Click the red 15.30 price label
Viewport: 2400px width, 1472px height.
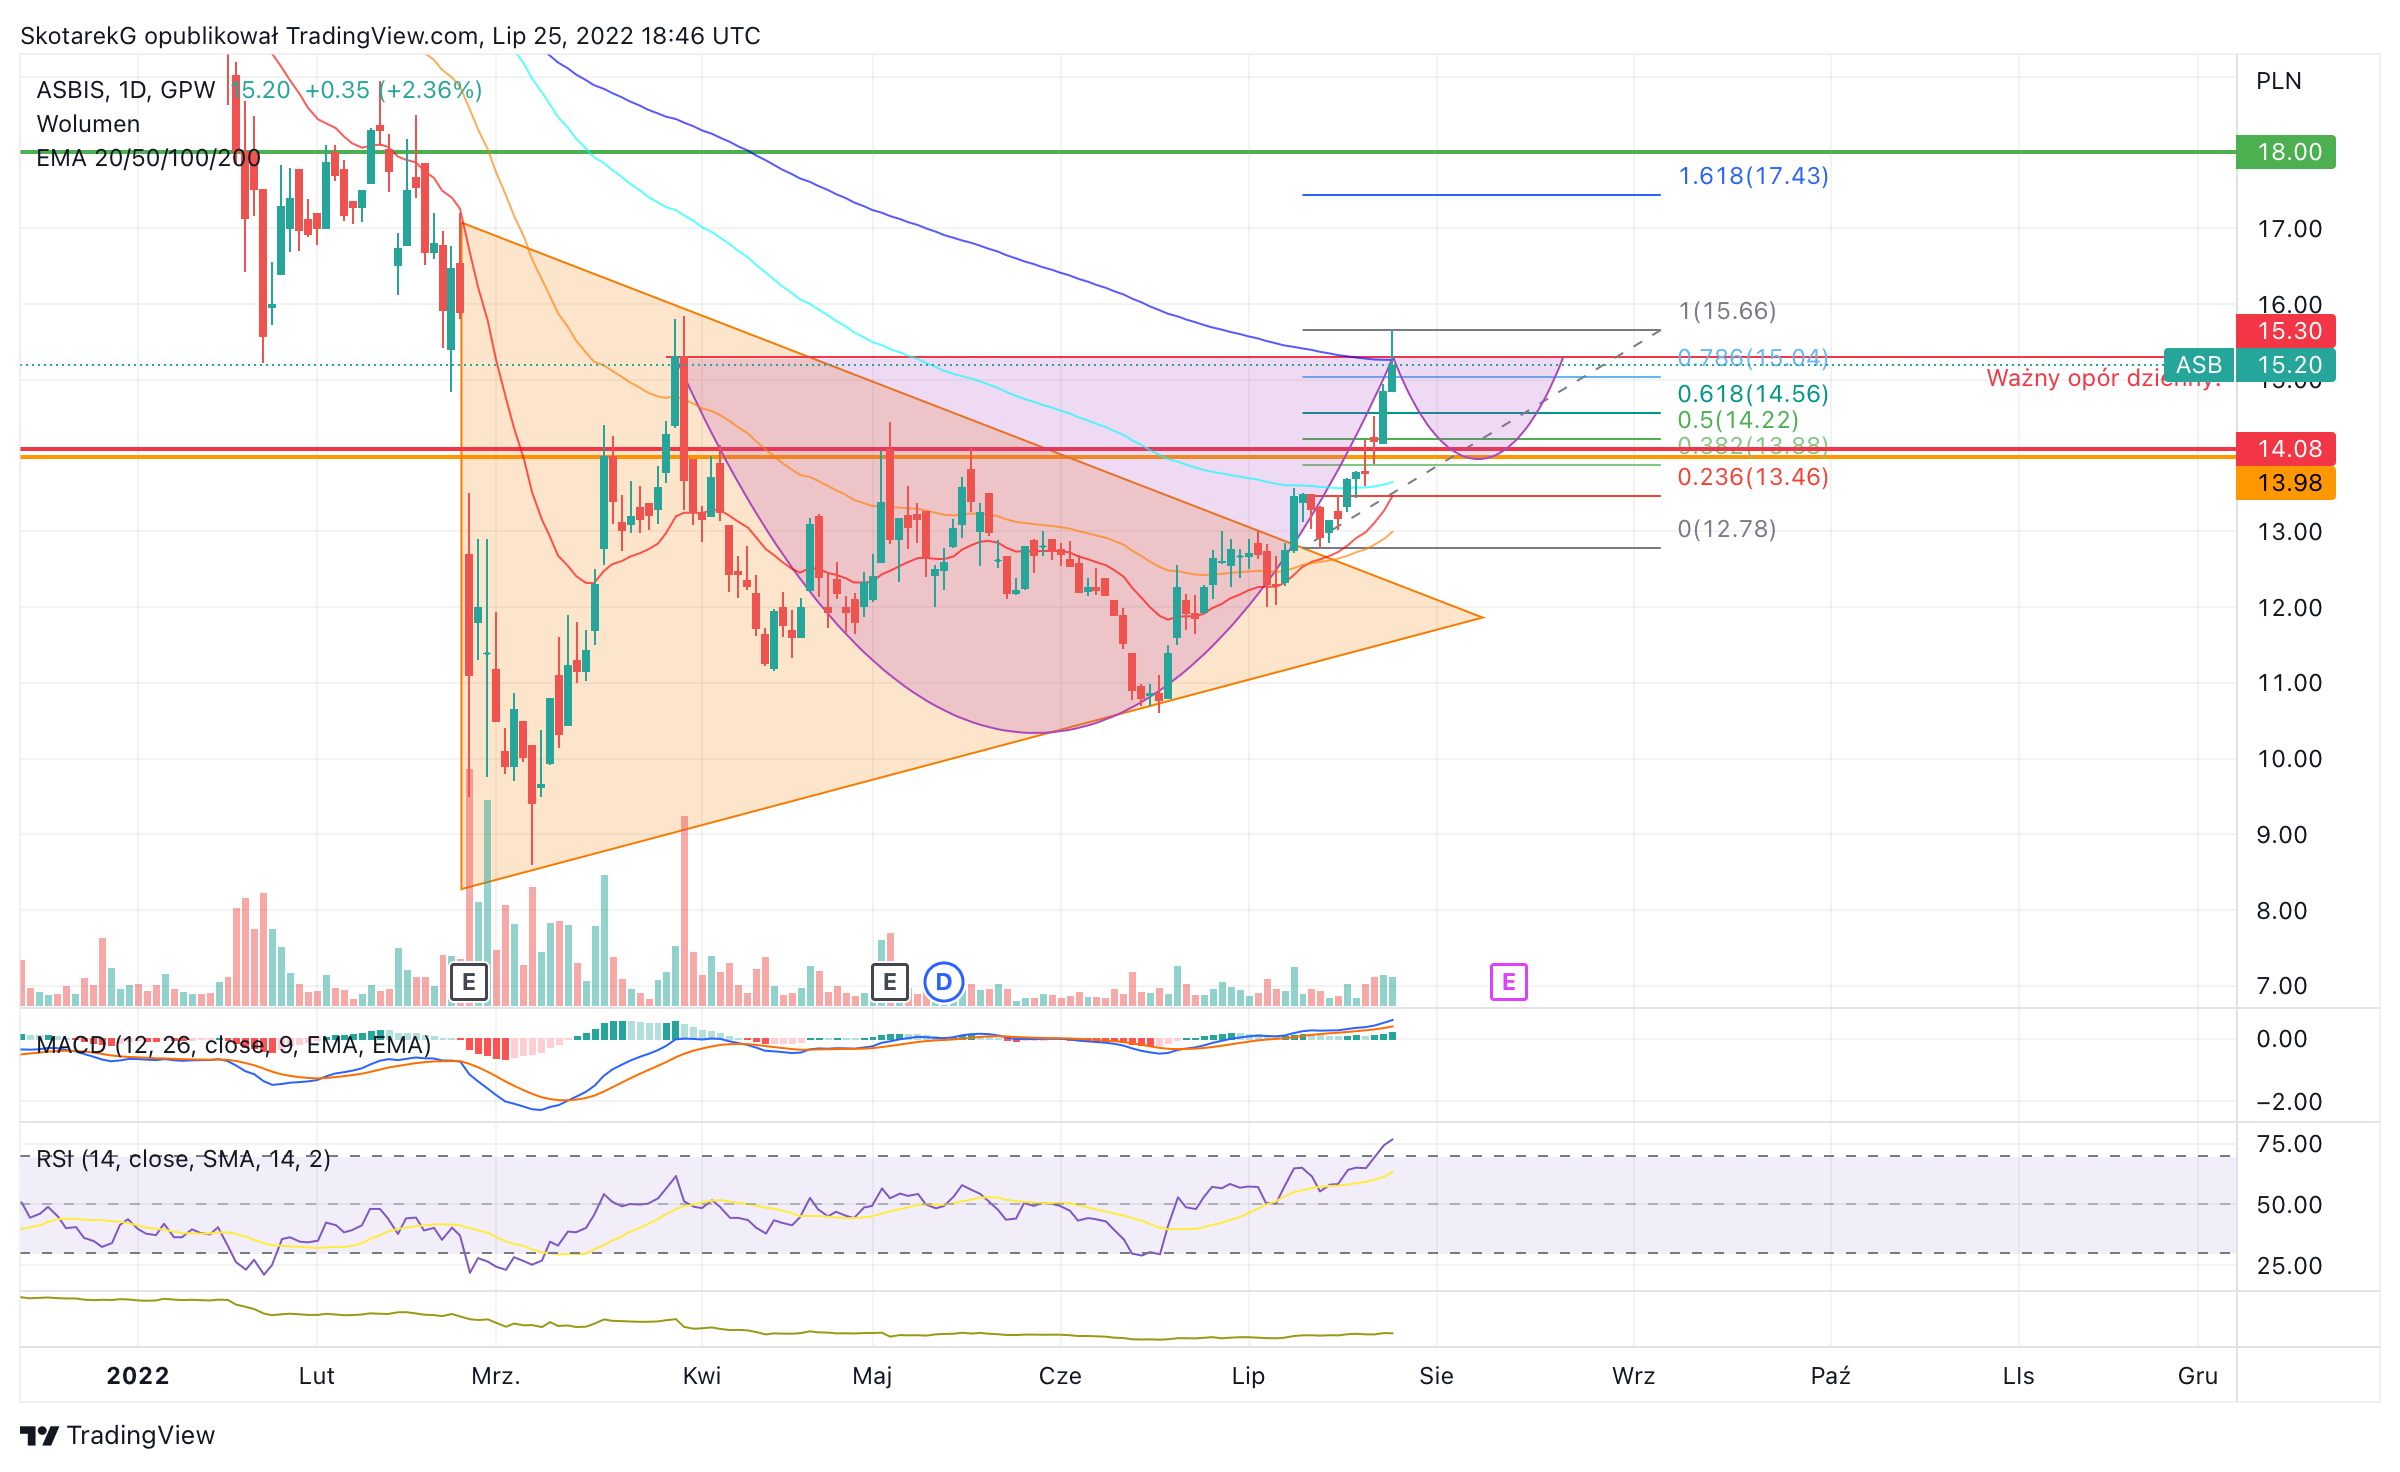click(x=2286, y=331)
